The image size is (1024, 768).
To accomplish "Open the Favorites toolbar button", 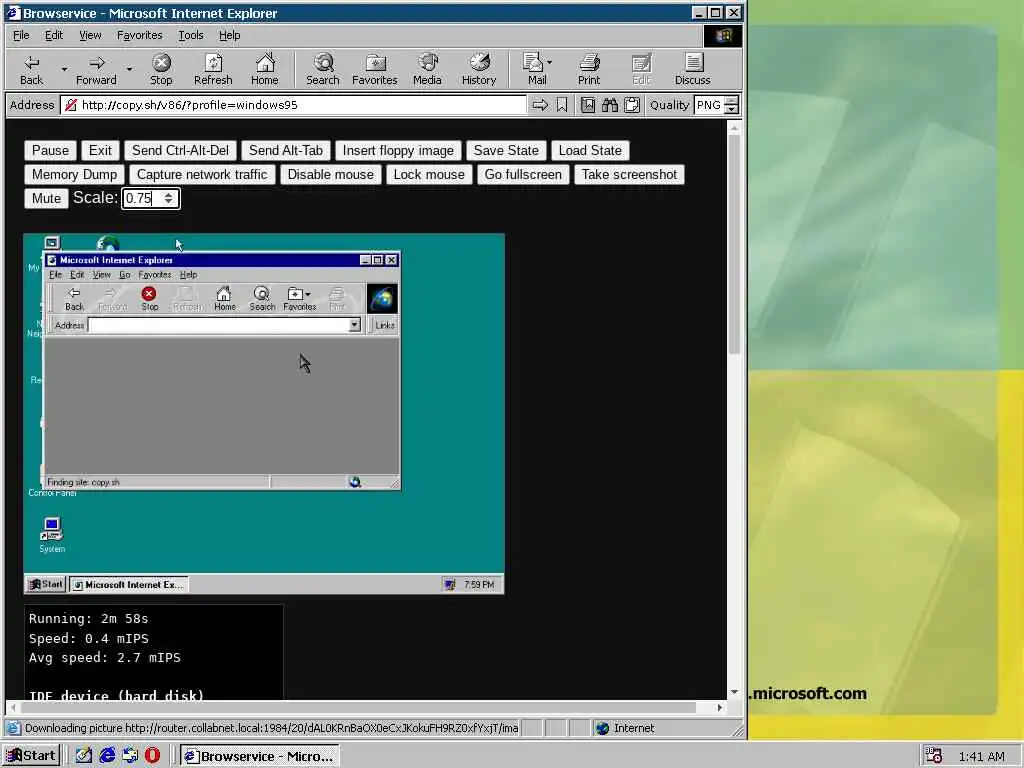I will [x=374, y=69].
